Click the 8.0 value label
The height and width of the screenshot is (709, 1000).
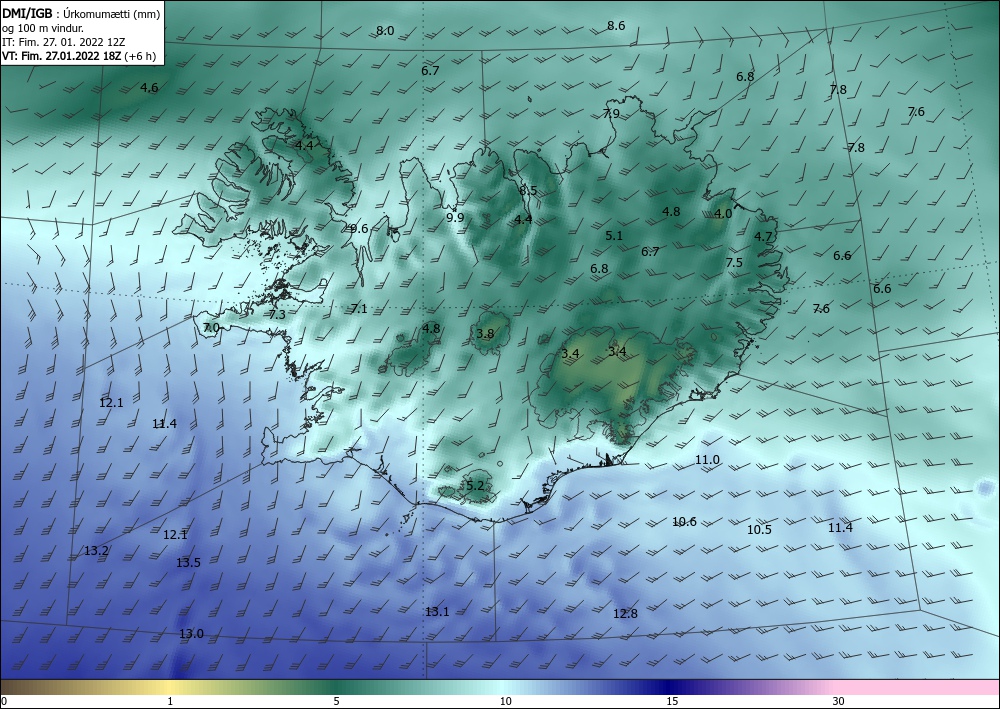point(385,31)
